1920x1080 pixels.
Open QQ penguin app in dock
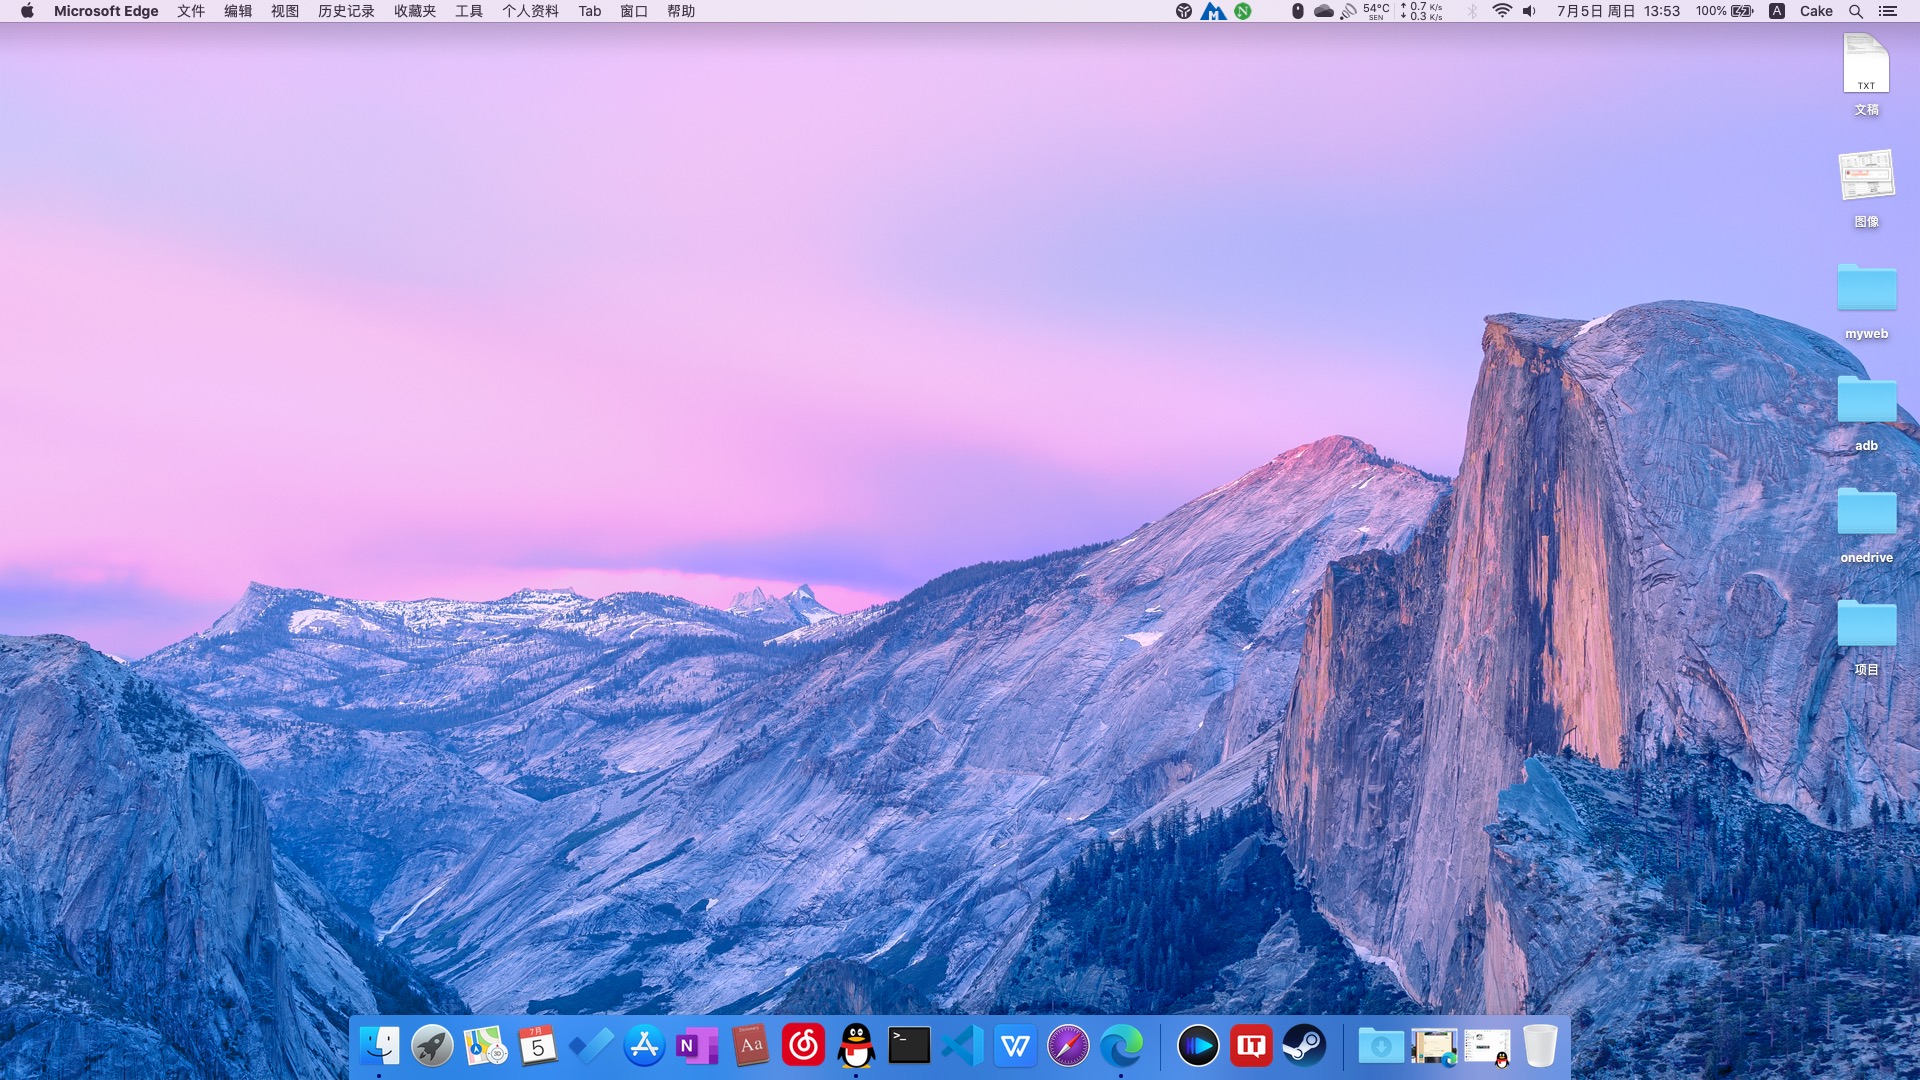click(856, 1046)
